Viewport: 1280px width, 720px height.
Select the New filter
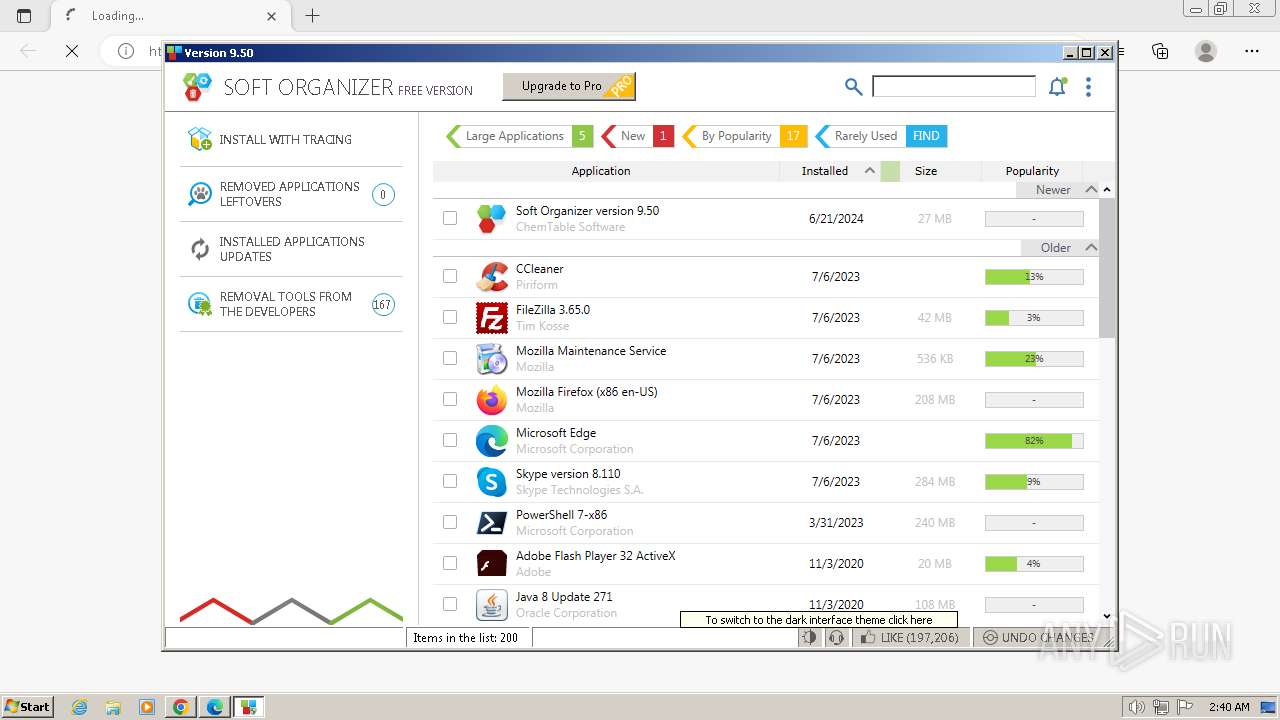(x=637, y=136)
